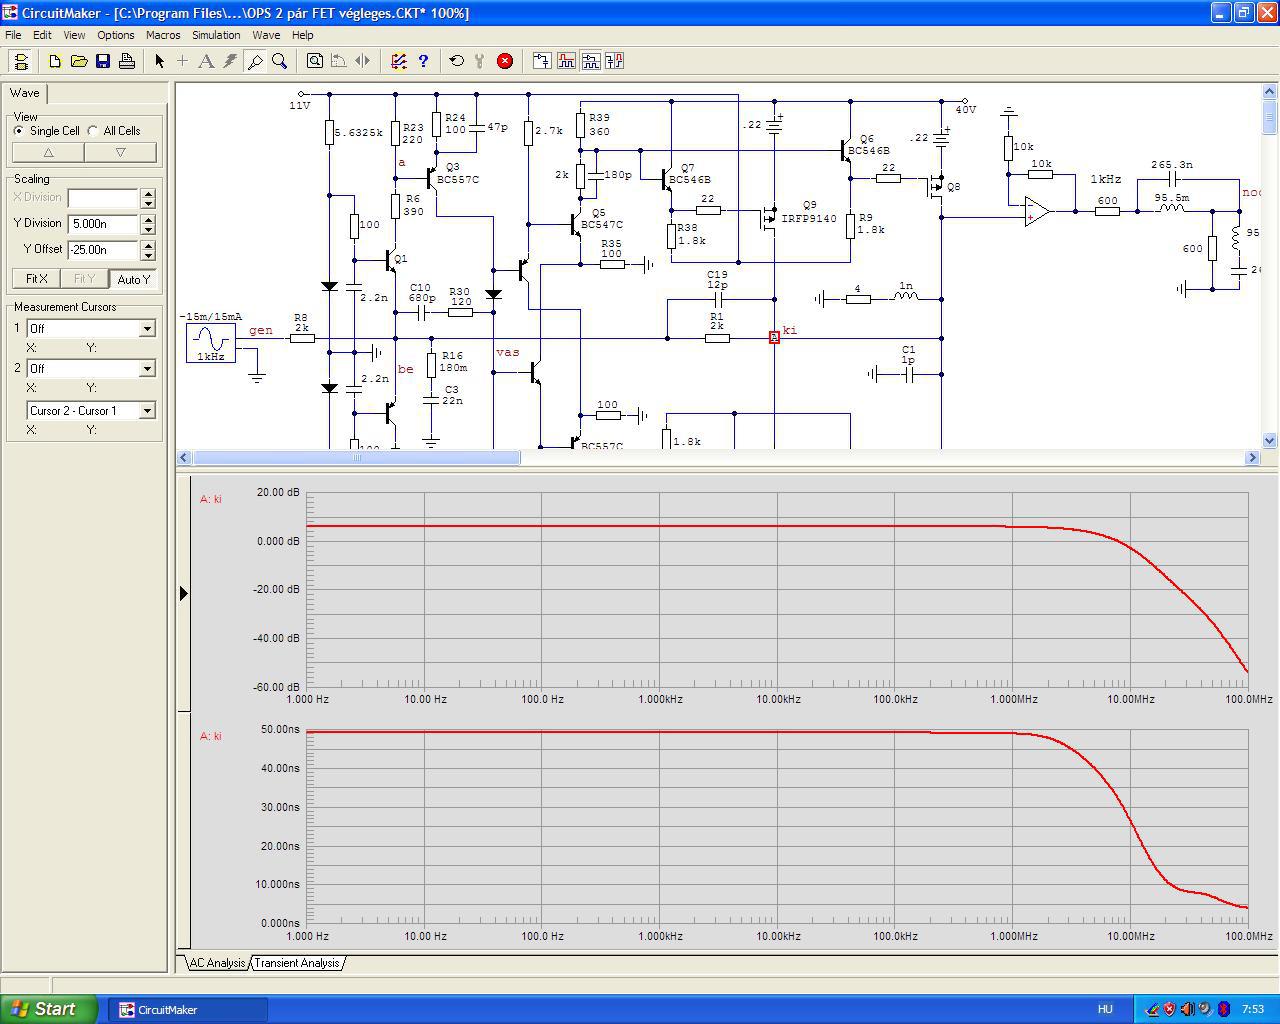This screenshot has height=1024, width=1280.
Task: Select the zoom magnifier tool
Action: (x=279, y=61)
